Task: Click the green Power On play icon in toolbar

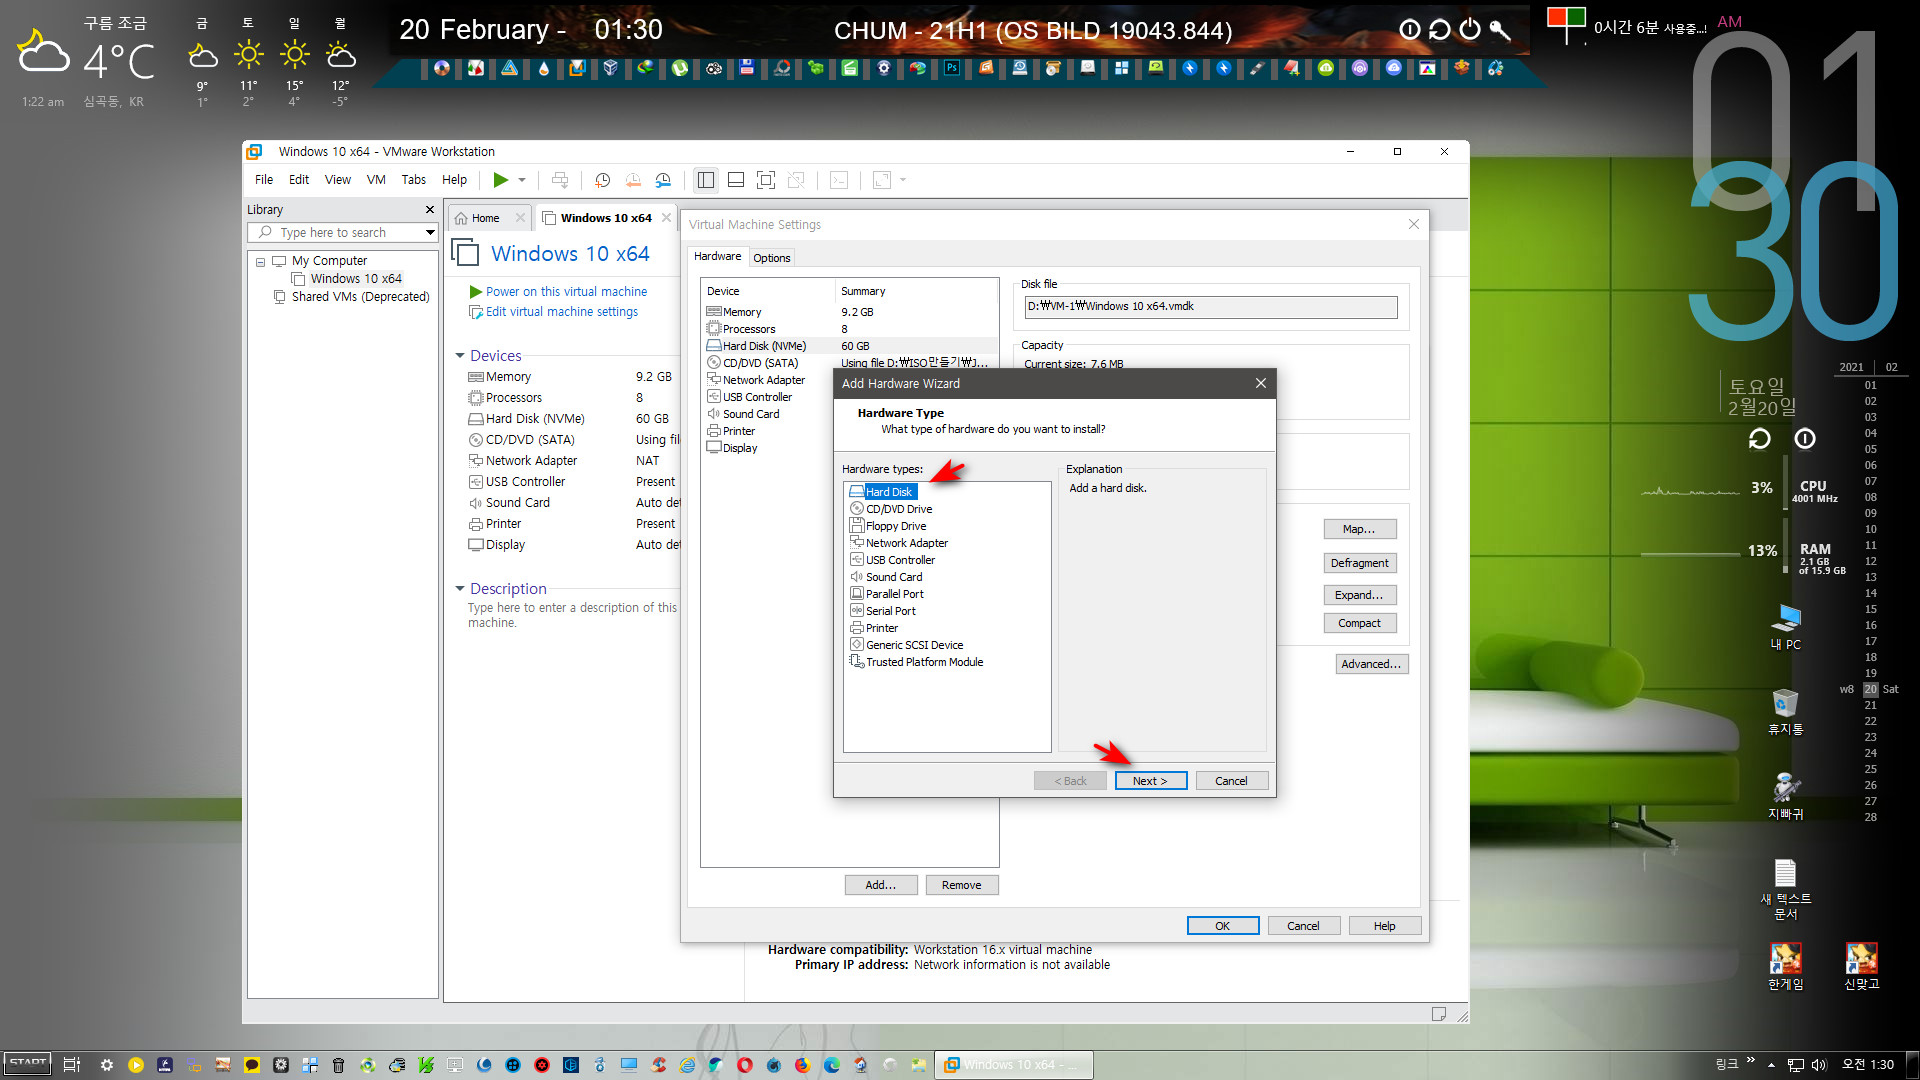Action: click(500, 180)
